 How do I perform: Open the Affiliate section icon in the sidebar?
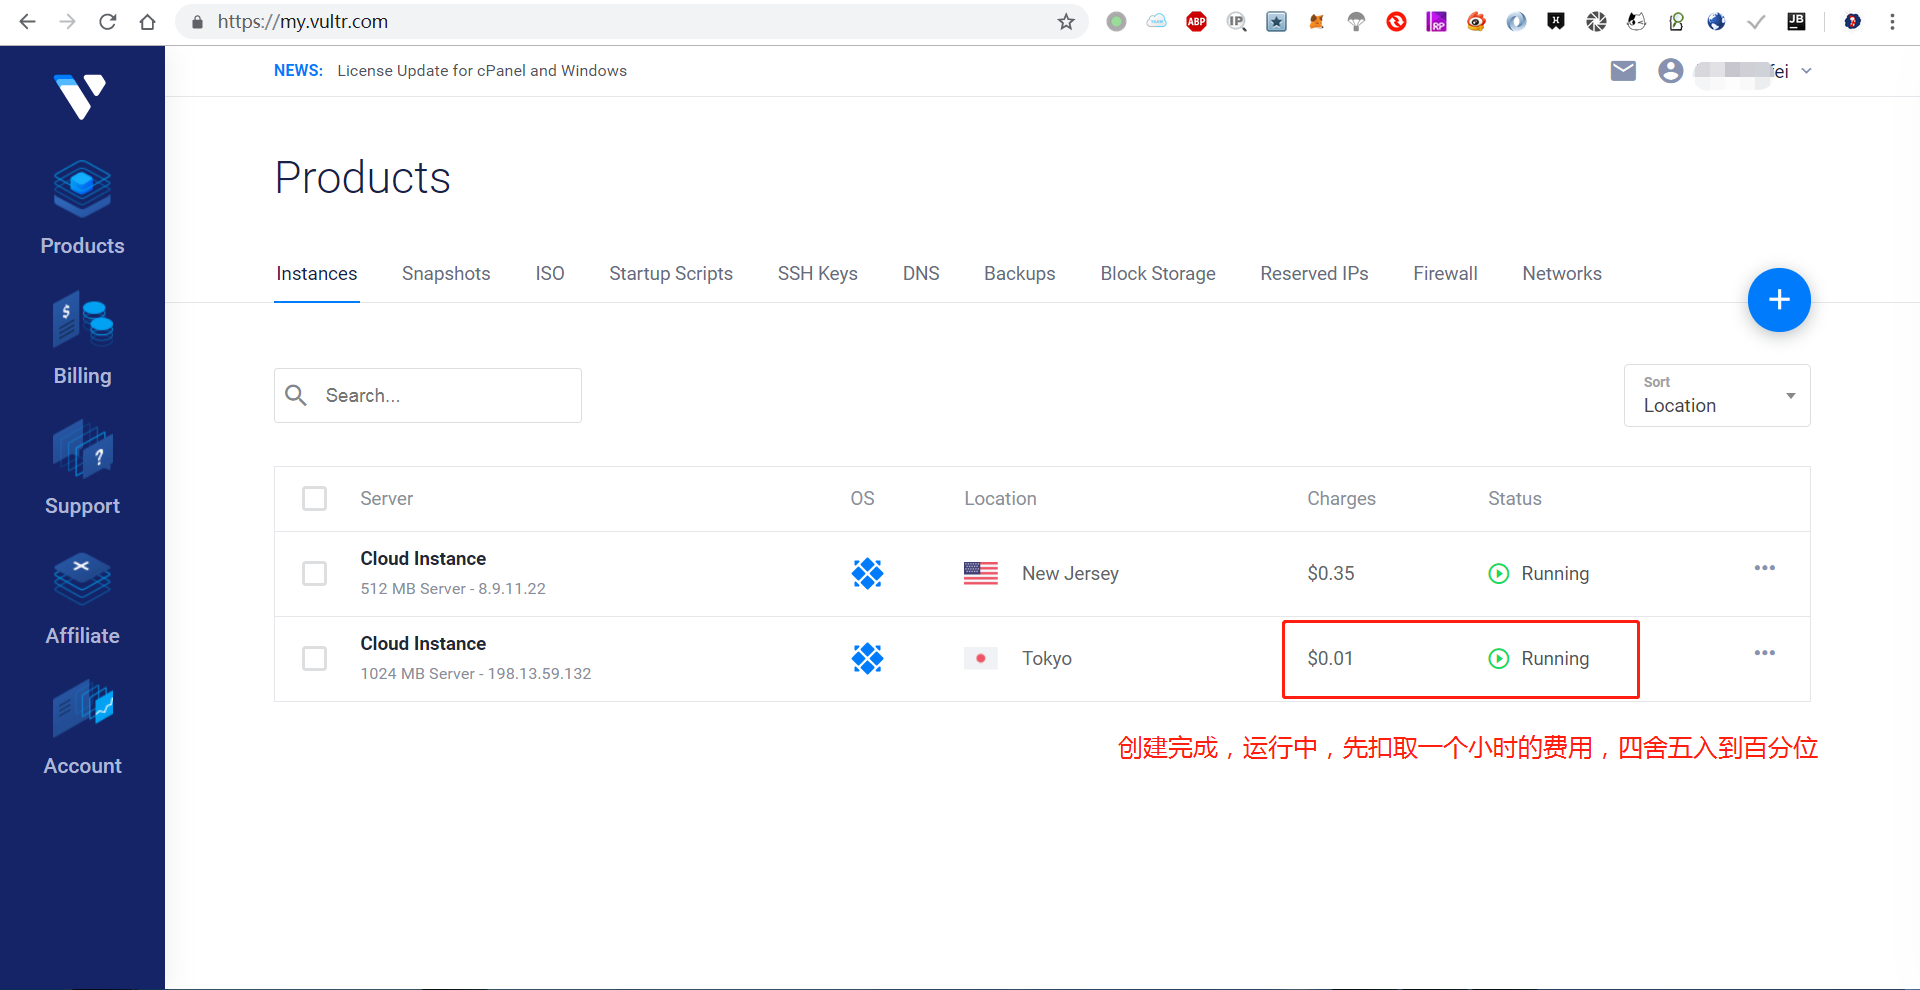coord(82,579)
